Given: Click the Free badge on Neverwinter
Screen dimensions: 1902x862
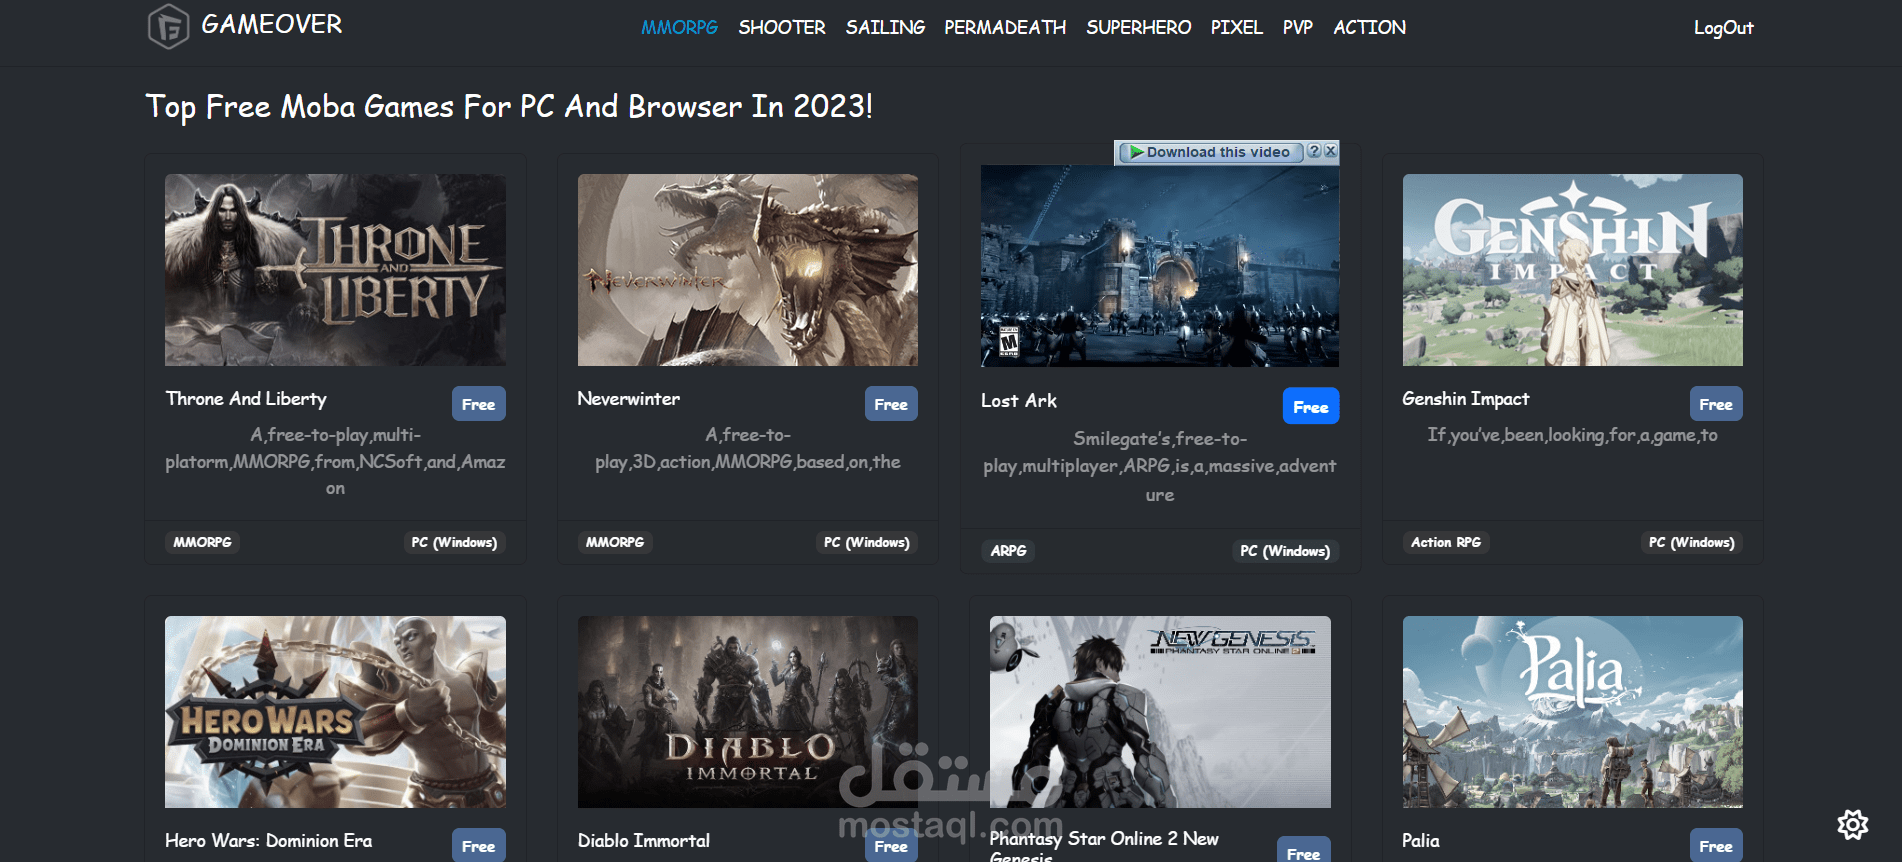Looking at the screenshot, I should pyautogui.click(x=891, y=404).
